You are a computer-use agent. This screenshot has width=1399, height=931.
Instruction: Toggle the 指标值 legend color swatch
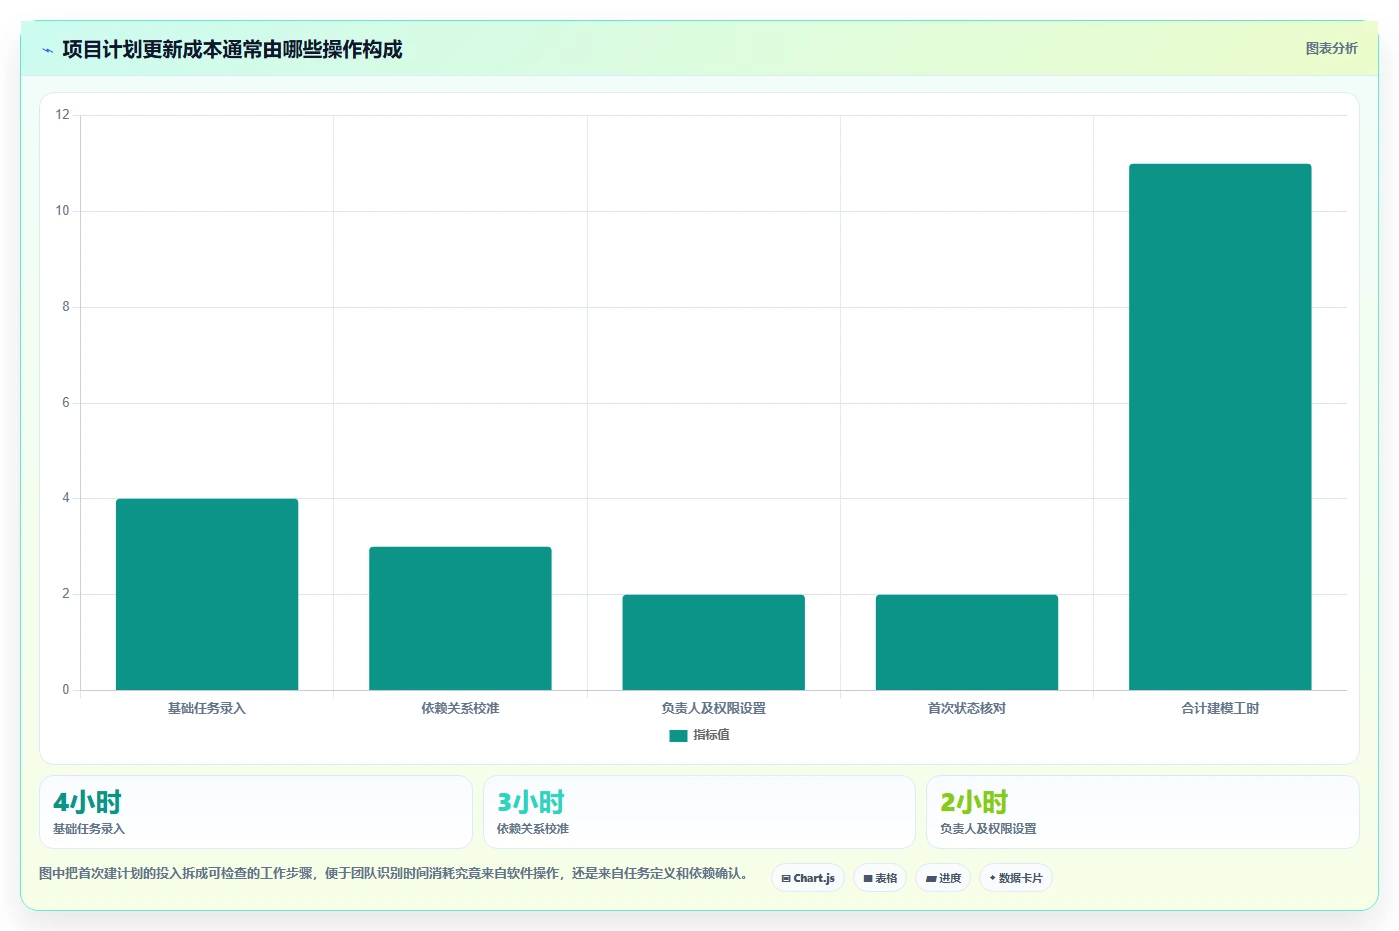(x=678, y=735)
